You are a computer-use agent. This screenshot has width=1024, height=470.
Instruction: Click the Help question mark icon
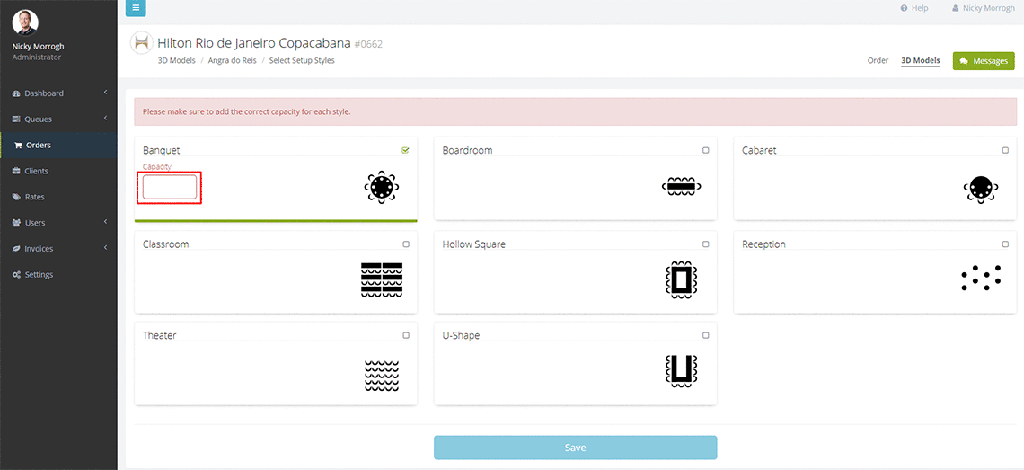click(x=904, y=8)
